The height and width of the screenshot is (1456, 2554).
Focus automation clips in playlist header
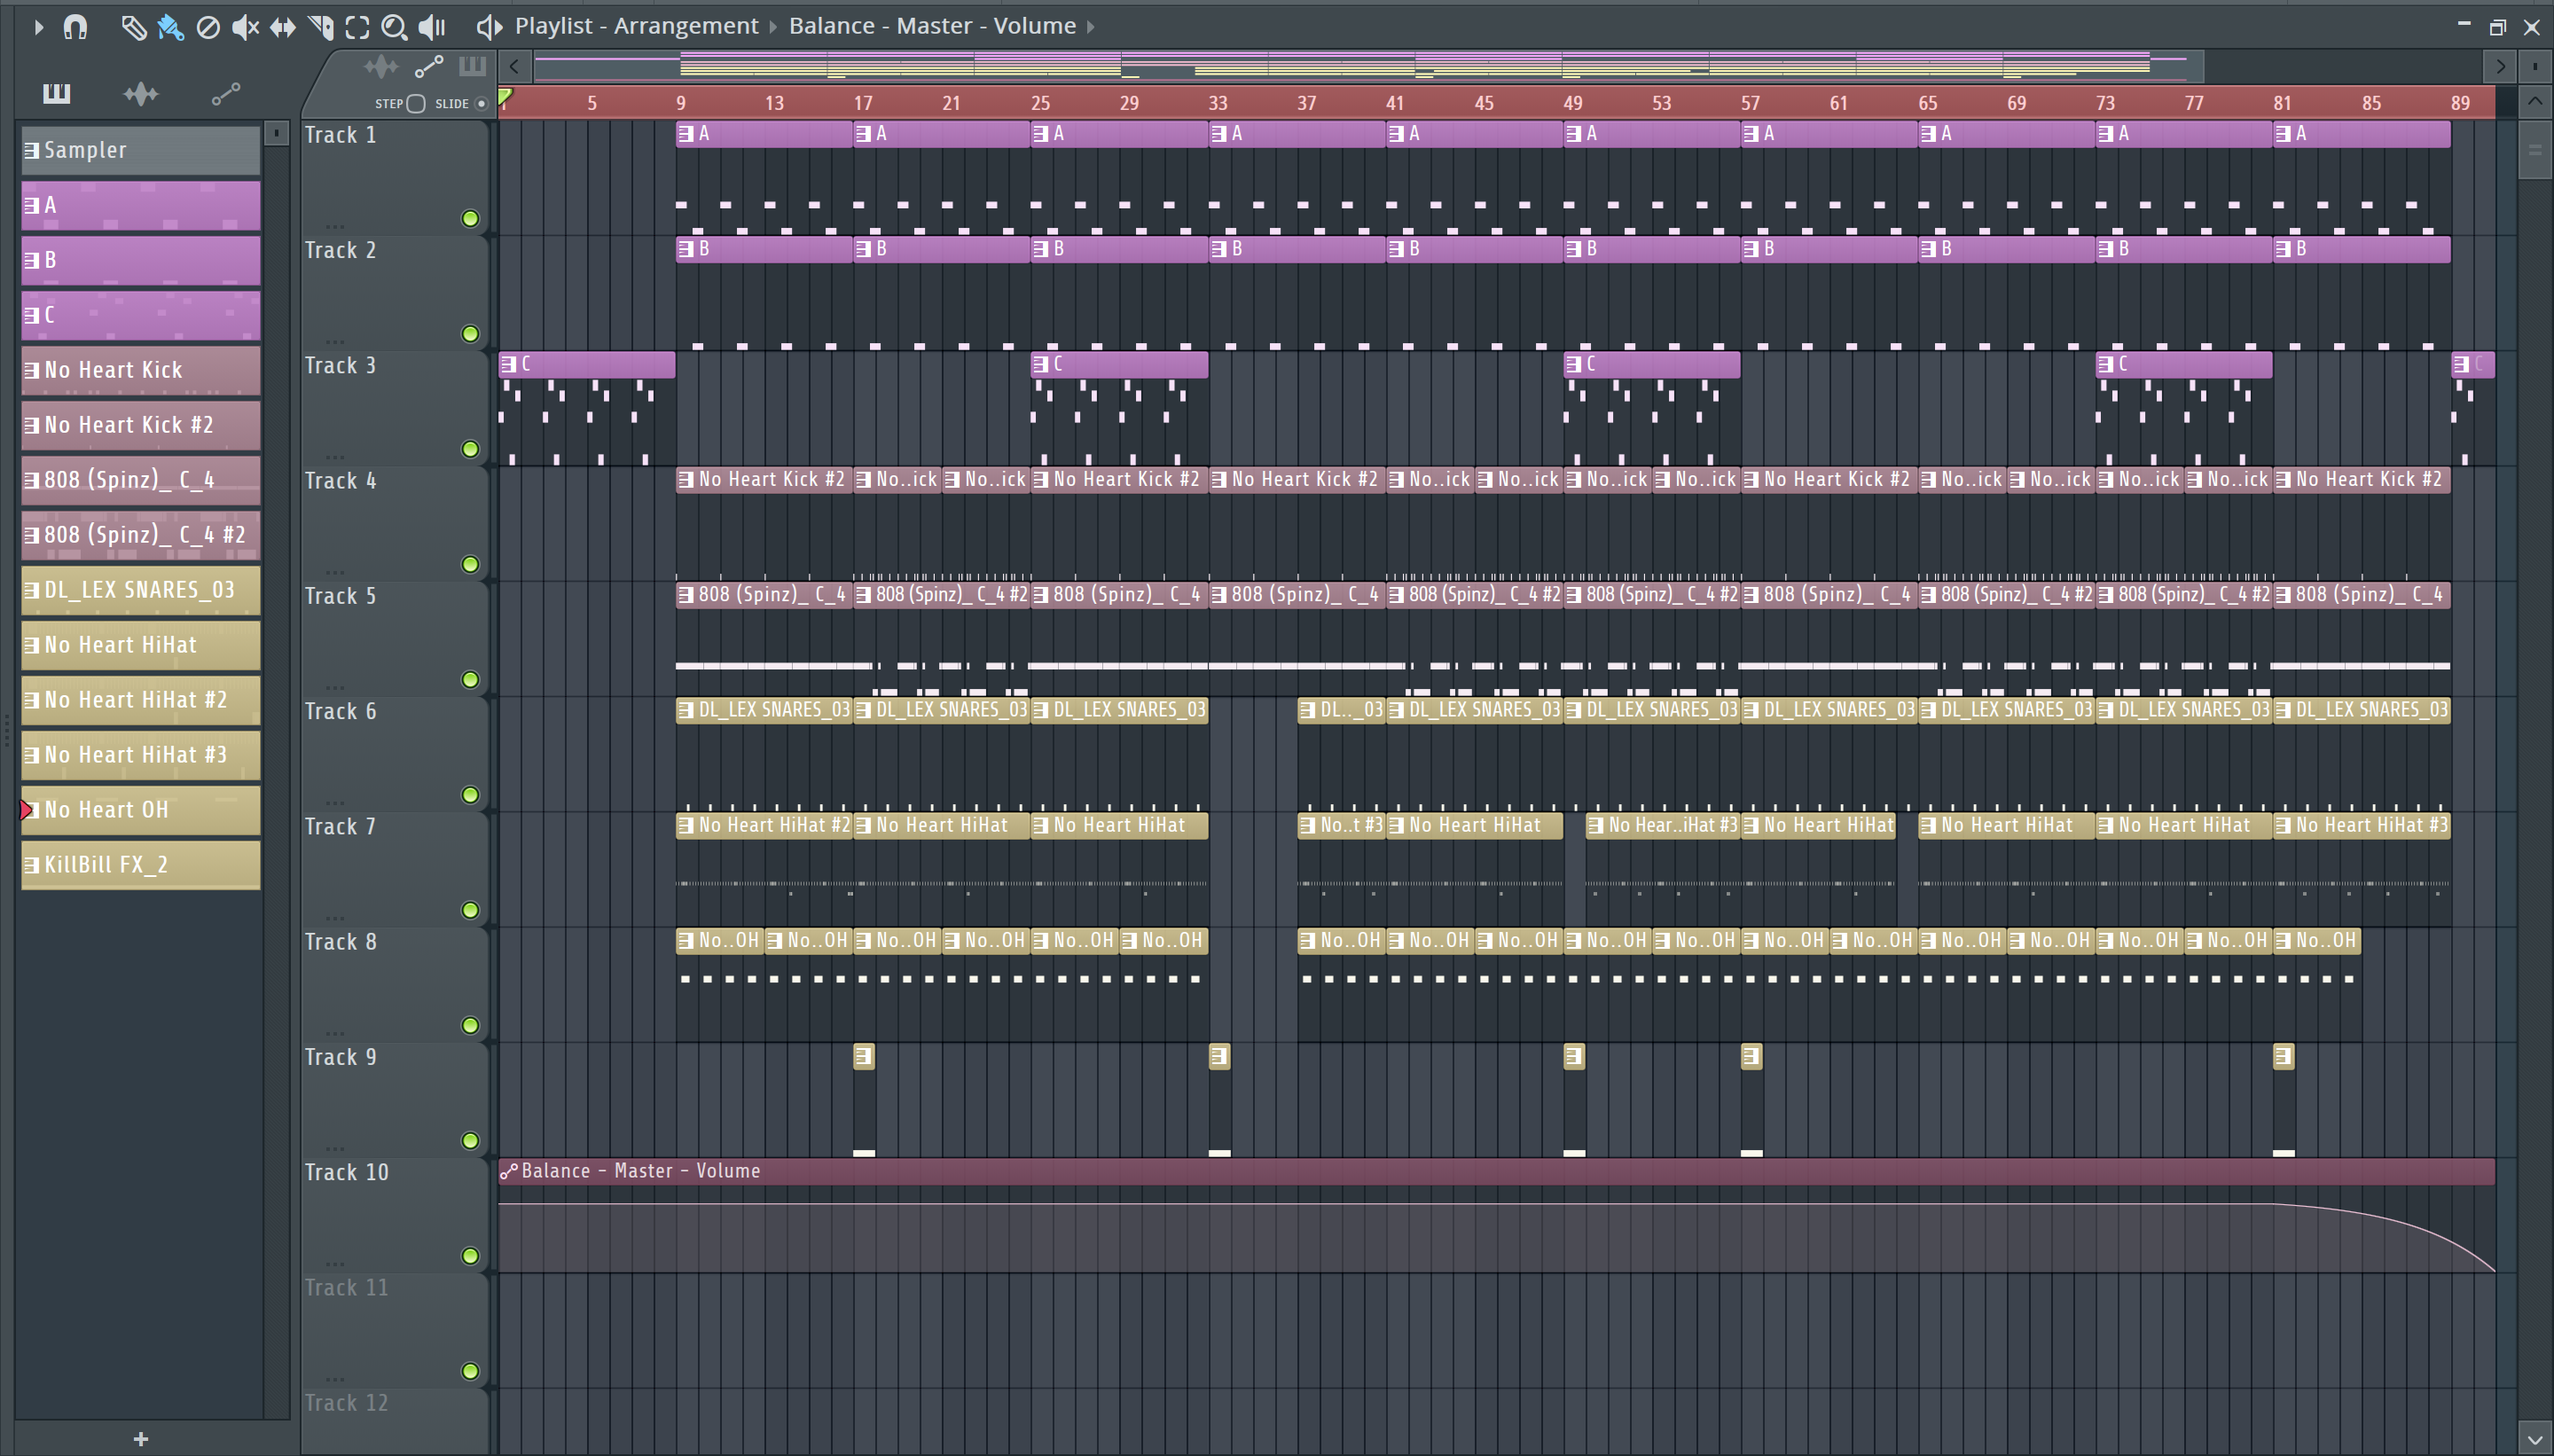(x=428, y=67)
